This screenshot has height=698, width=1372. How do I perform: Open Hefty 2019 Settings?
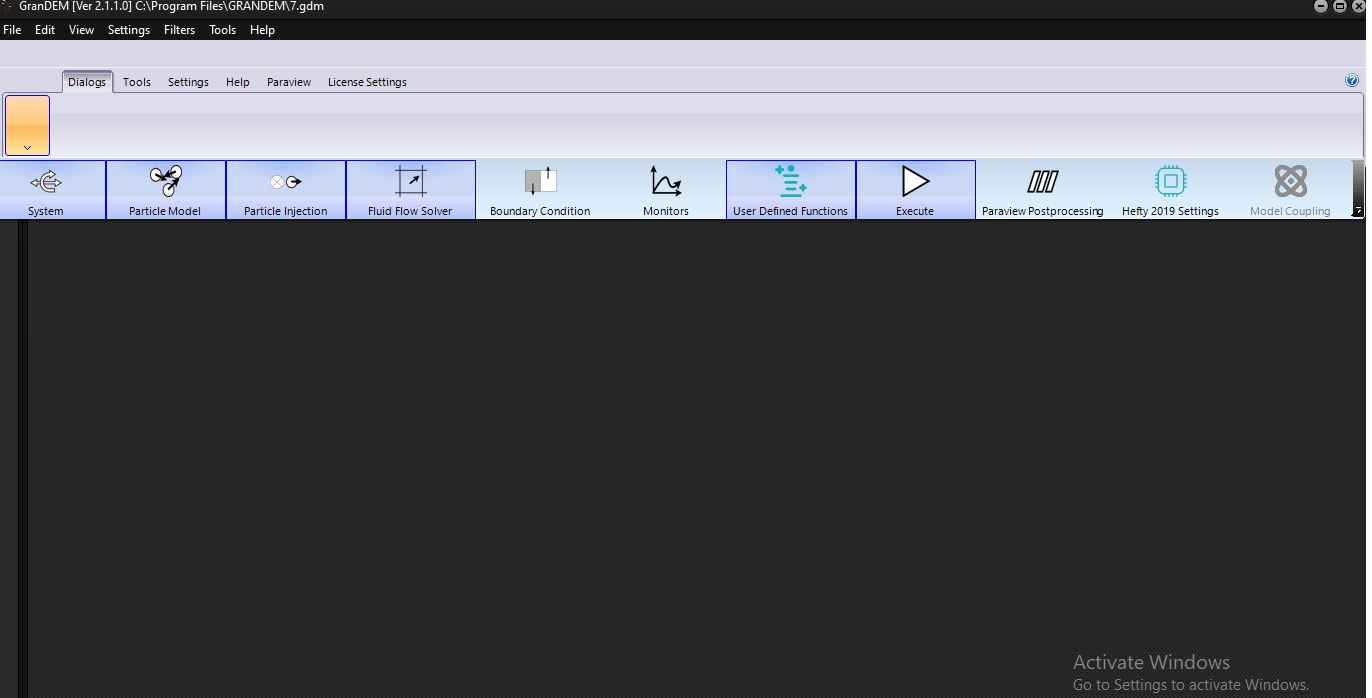[x=1170, y=190]
